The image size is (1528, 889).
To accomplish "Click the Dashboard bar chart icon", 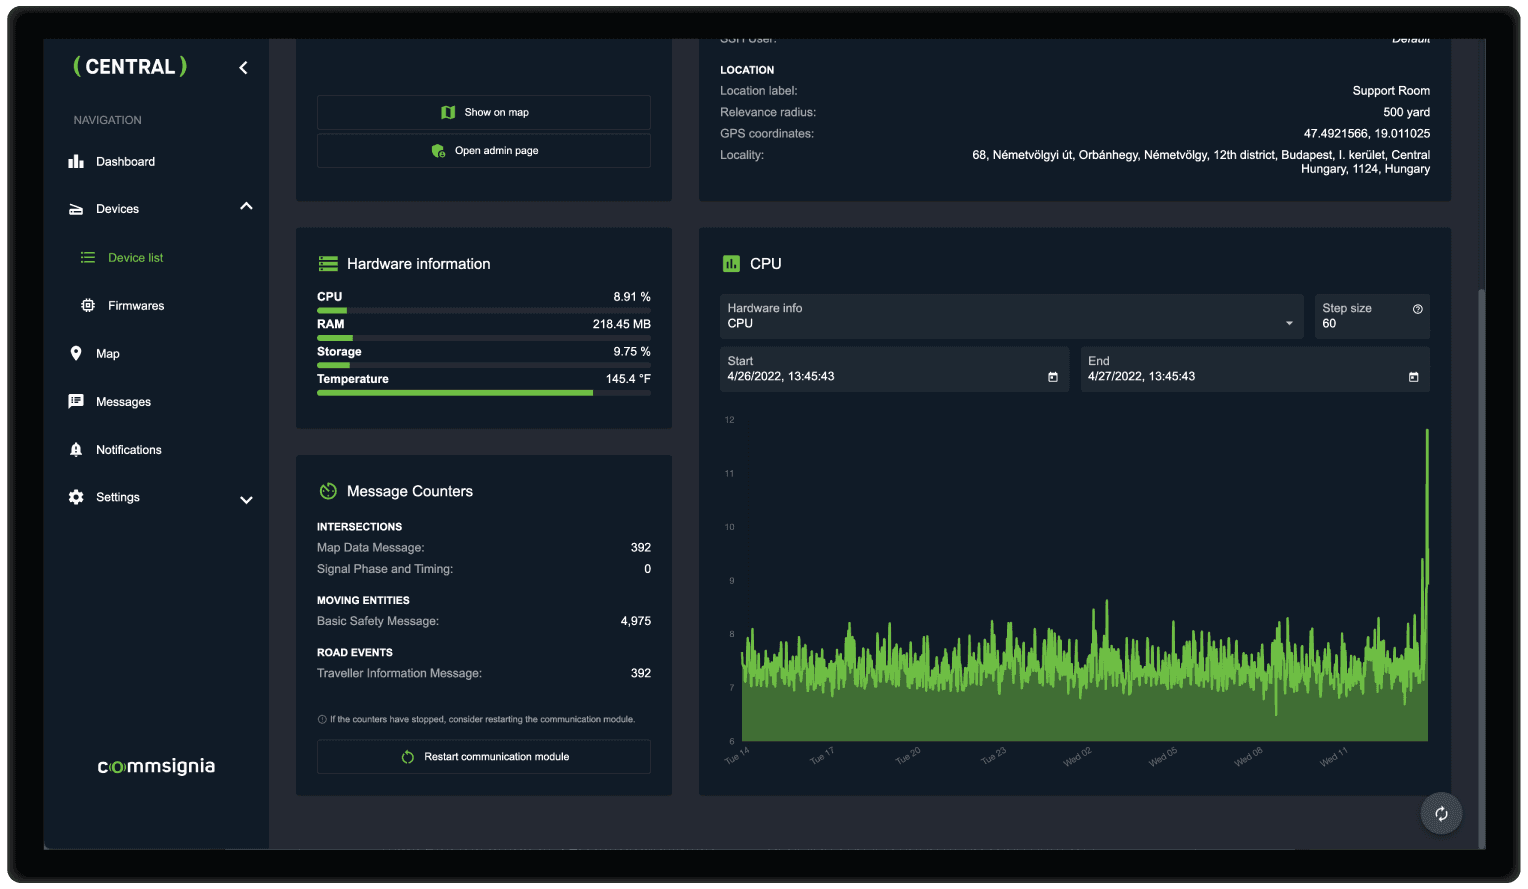I will [76, 162].
